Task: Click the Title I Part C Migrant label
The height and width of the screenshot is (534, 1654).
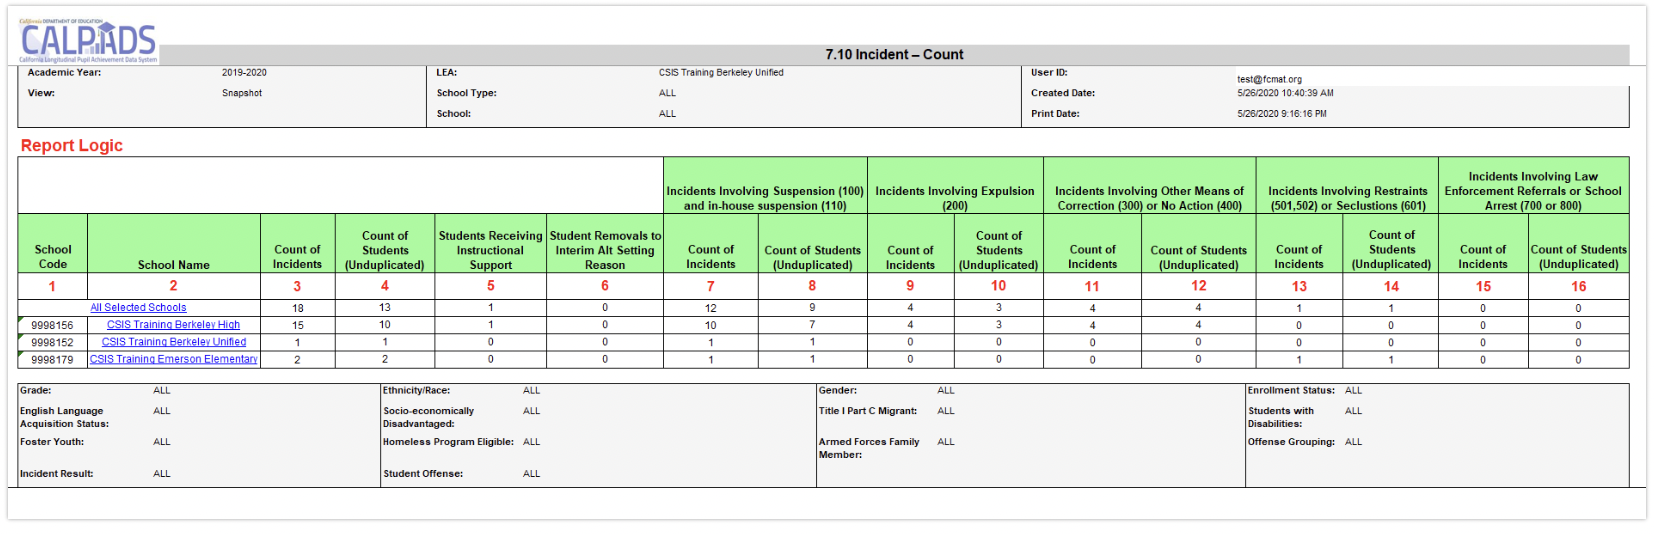Action: point(868,410)
